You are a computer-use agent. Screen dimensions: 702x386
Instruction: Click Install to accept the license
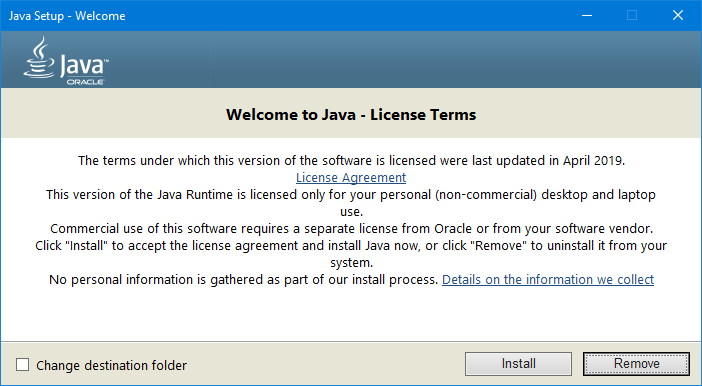click(x=518, y=364)
